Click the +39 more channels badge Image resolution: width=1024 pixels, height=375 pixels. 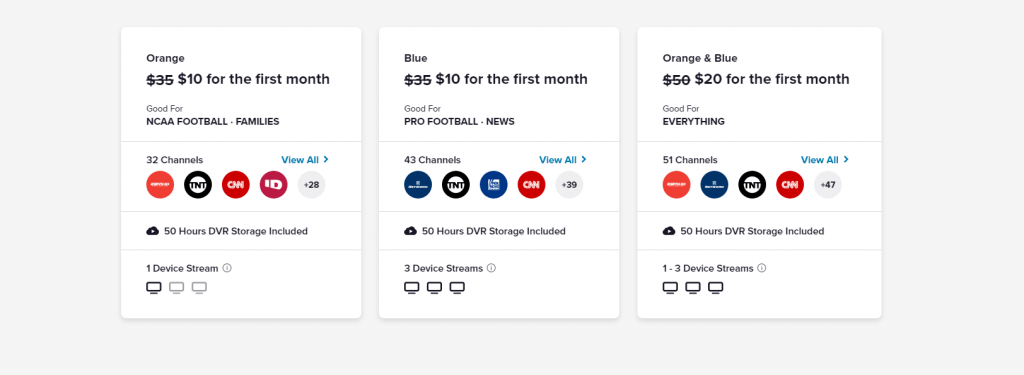569,185
